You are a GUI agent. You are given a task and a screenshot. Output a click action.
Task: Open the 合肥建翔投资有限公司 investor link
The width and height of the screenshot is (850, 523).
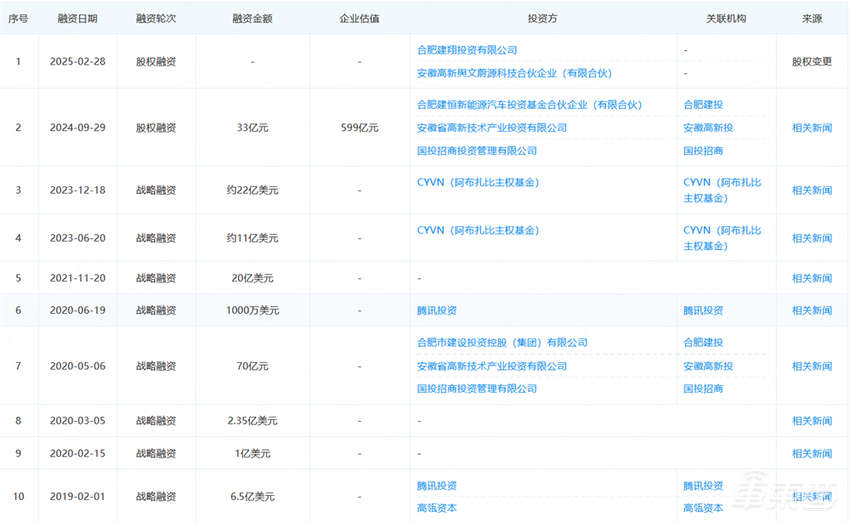pos(466,50)
